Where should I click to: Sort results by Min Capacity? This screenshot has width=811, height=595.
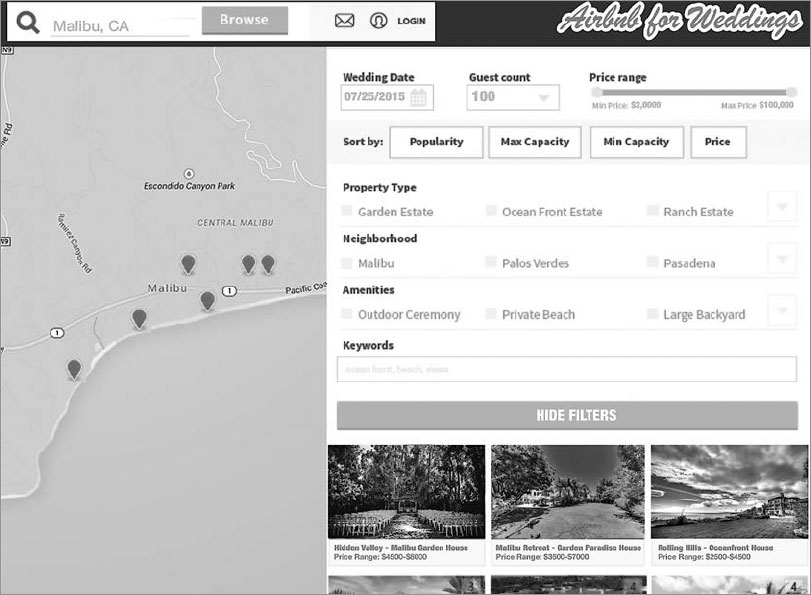636,142
